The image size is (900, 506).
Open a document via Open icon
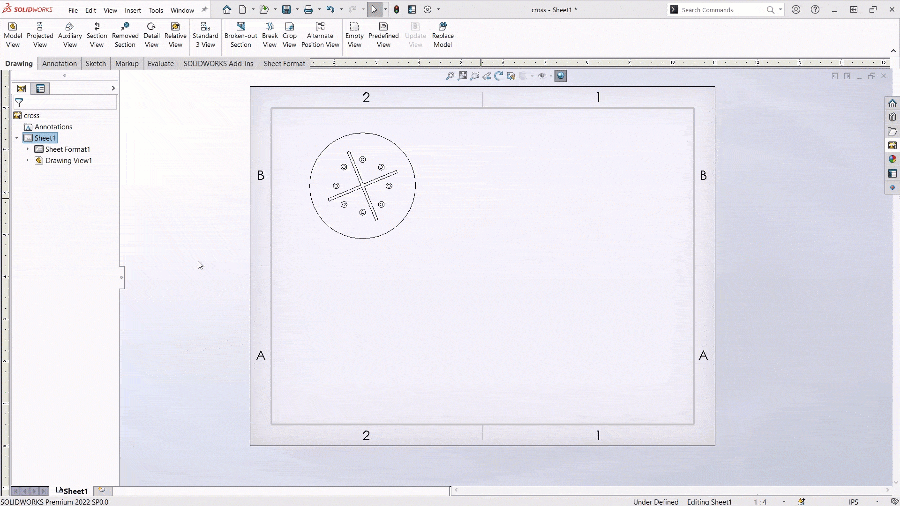click(x=264, y=10)
